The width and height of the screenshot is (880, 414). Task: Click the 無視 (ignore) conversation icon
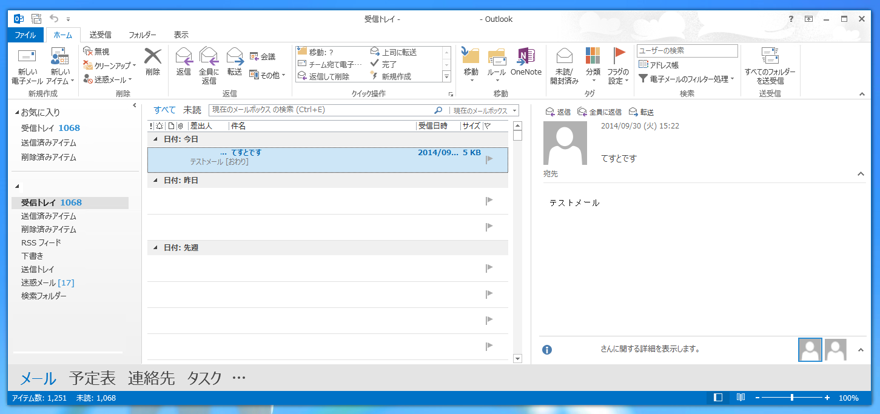coord(96,51)
